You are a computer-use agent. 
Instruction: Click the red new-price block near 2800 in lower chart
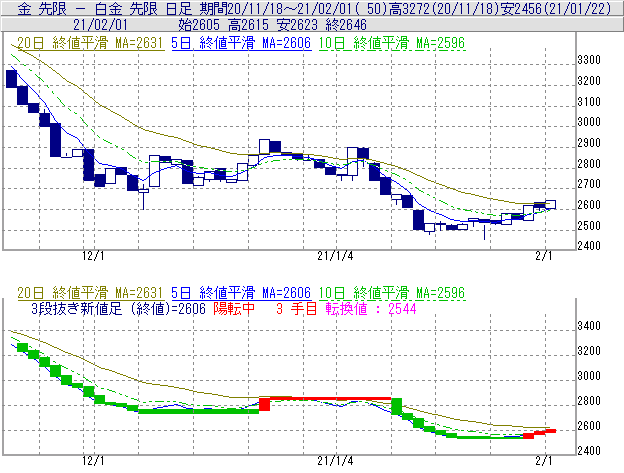coord(265,404)
